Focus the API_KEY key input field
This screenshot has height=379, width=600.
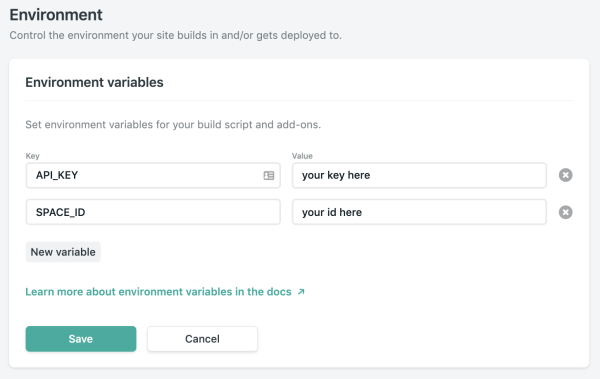point(153,175)
